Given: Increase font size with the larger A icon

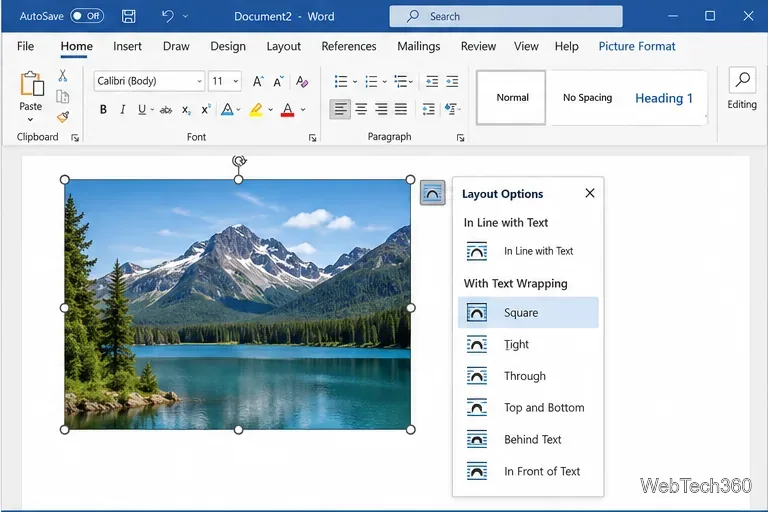Looking at the screenshot, I should coord(258,81).
